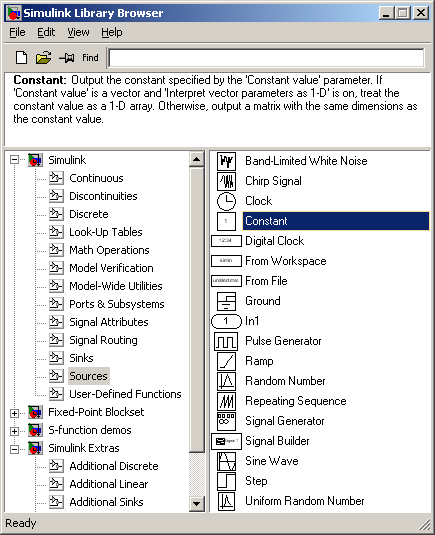The height and width of the screenshot is (535, 435).
Task: Select the Continuous library
Action: [x=96, y=178]
